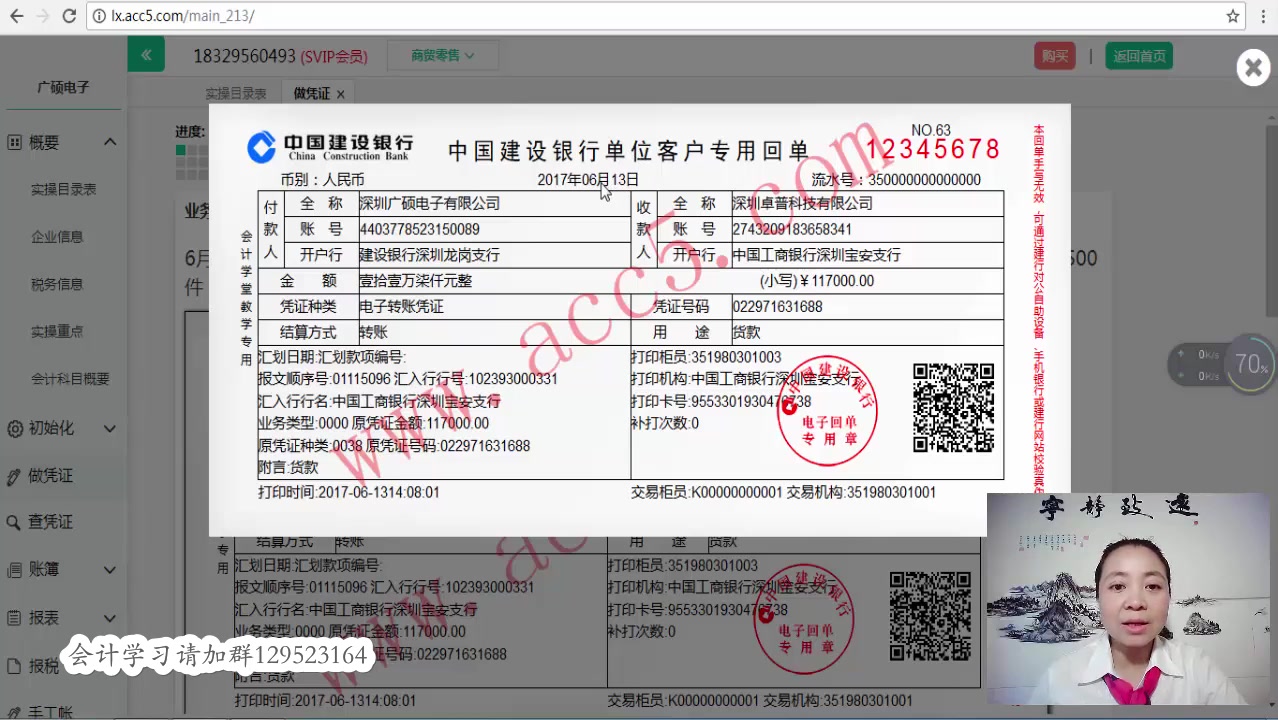Open the 账簿 ledger icon
This screenshot has width=1278, height=720.
15,569
